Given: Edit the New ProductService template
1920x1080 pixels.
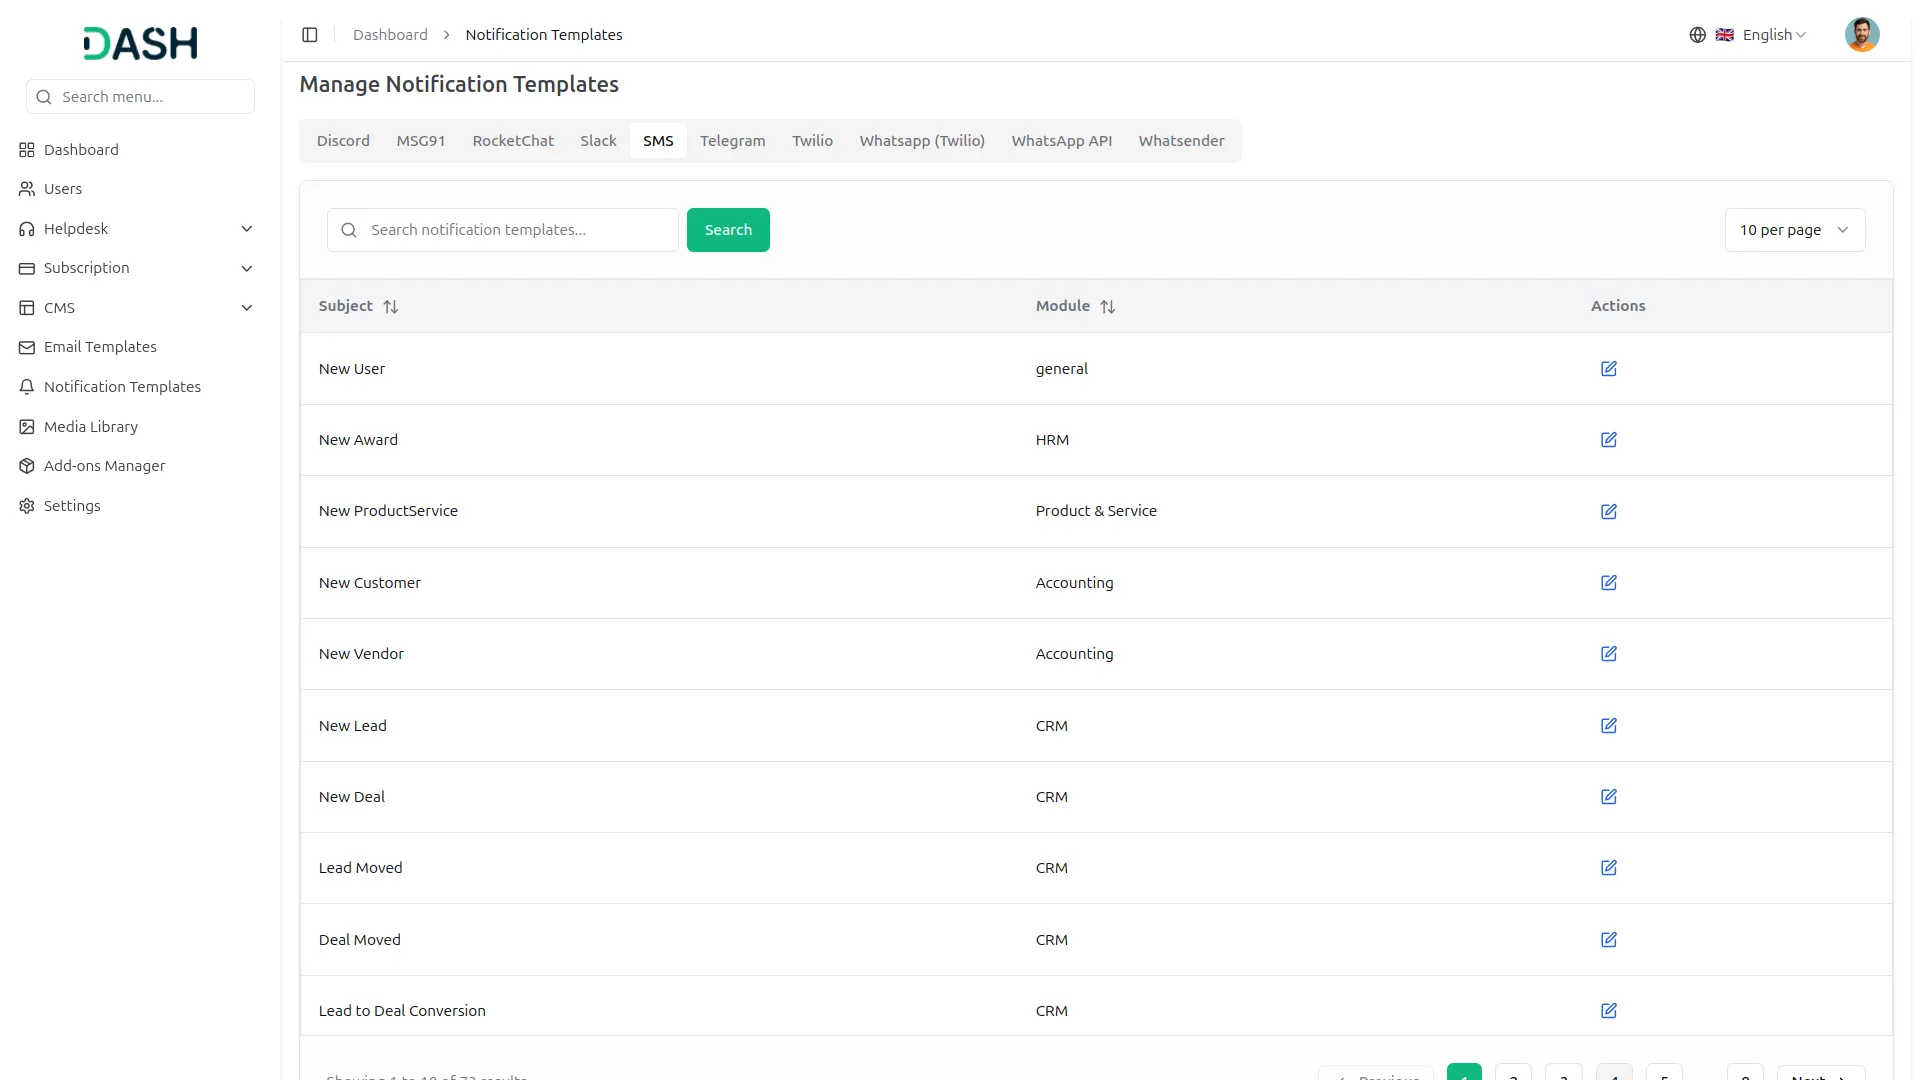Looking at the screenshot, I should [x=1608, y=512].
